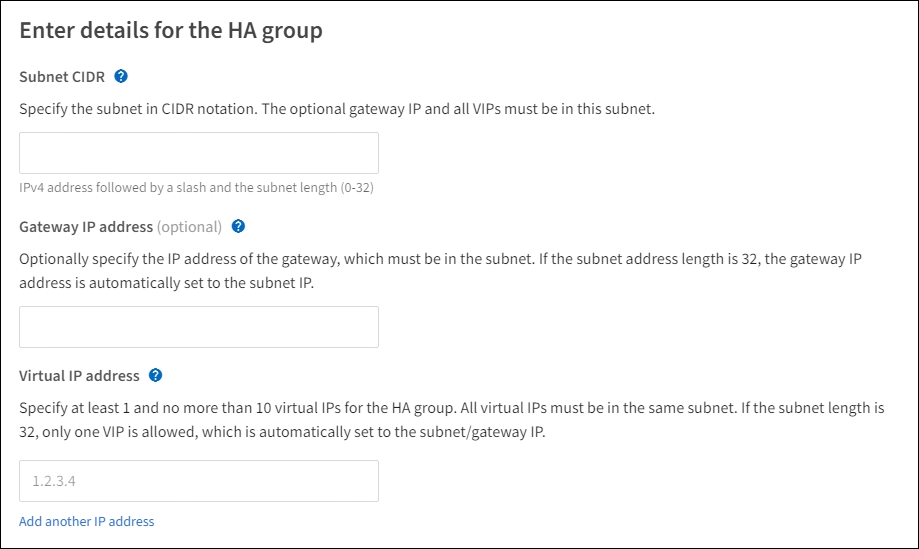The image size is (919, 549).
Task: Select the Virtual IP field showing 1.2.3.4
Action: (199, 481)
